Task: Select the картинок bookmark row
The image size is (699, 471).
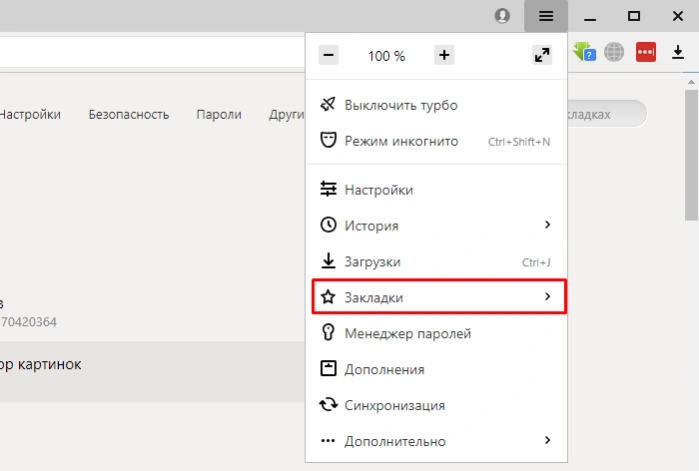Action: (152, 372)
